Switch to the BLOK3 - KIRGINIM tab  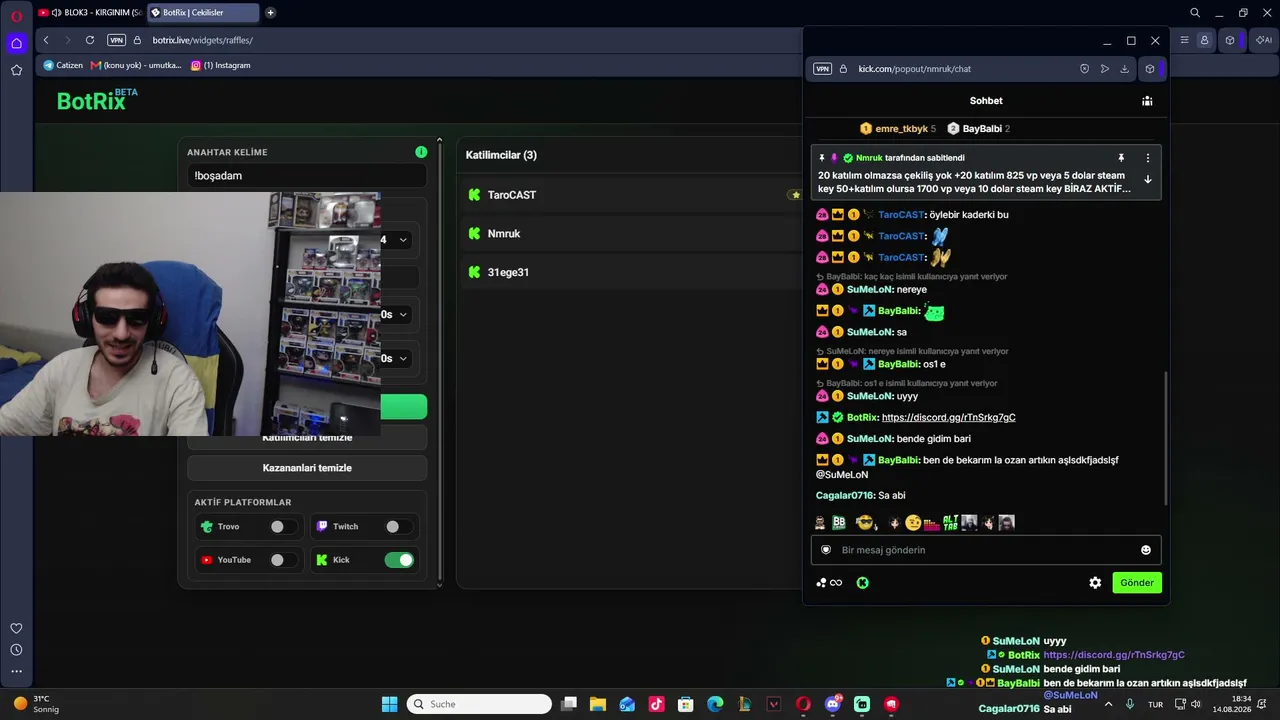tap(90, 13)
